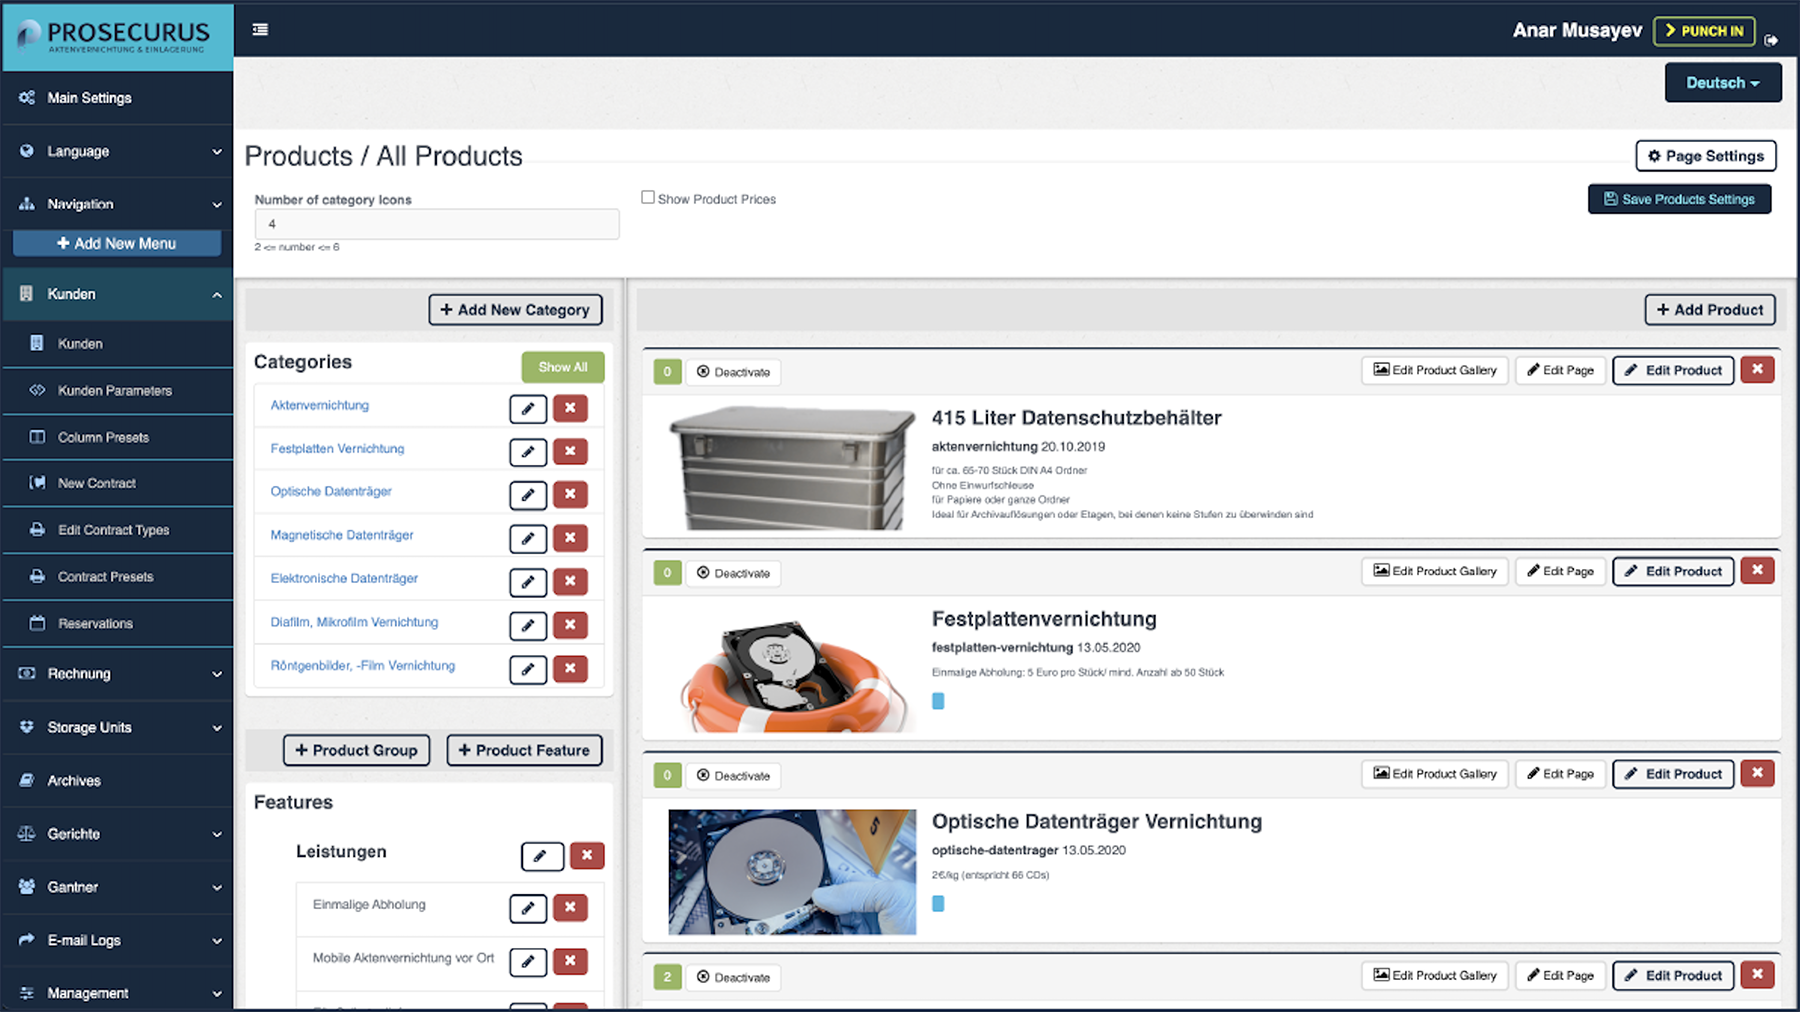This screenshot has width=1800, height=1012.
Task: Enable the Show Product Prices checkbox
Action: tap(648, 198)
